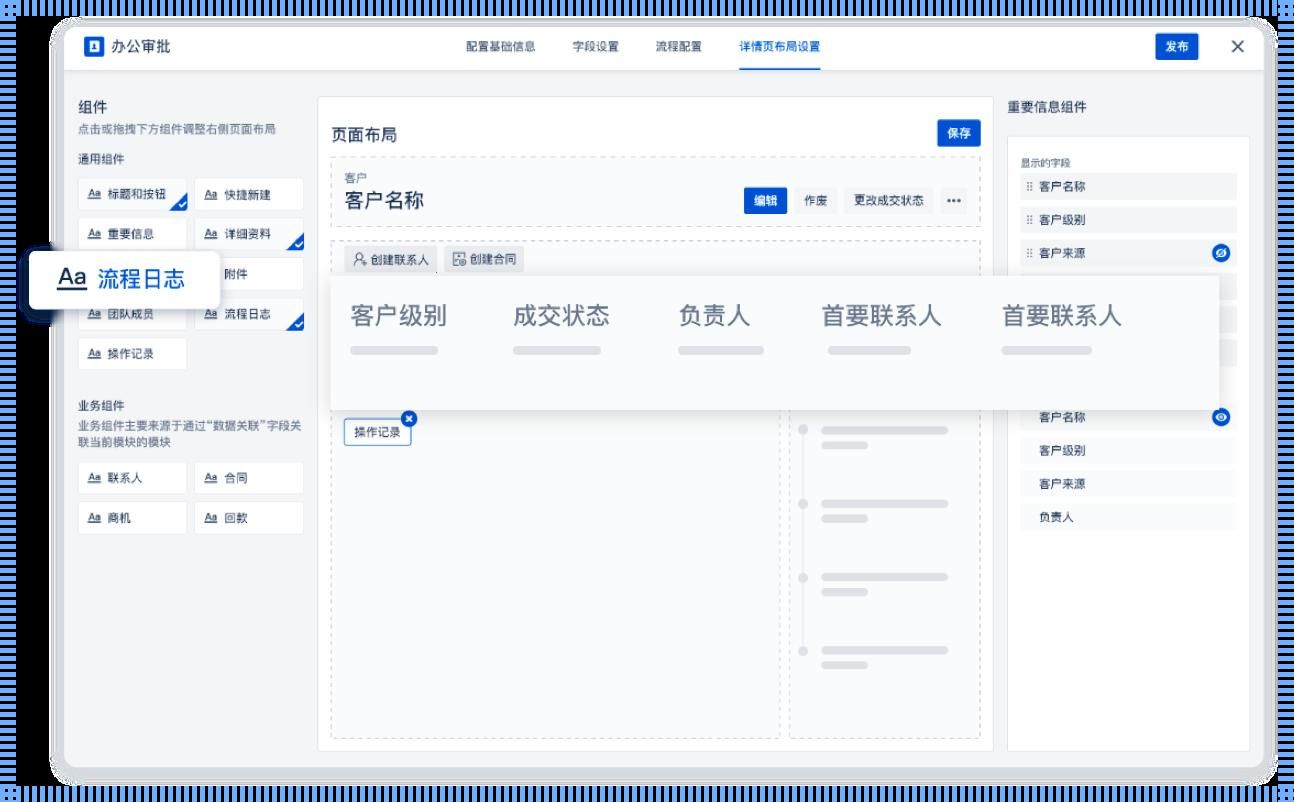
Task: Click the 业务组件 section label
Action: 101,406
